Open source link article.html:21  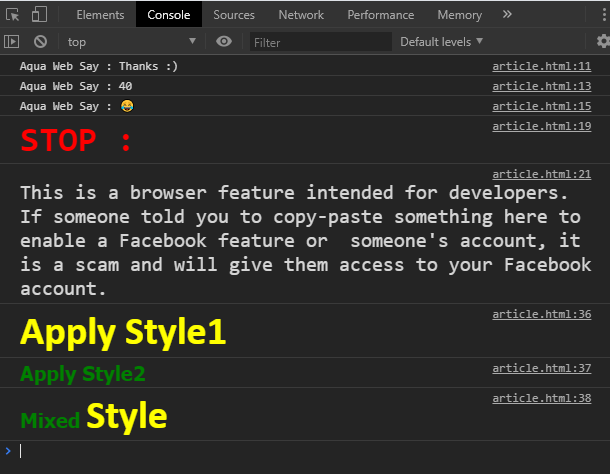[x=542, y=174]
